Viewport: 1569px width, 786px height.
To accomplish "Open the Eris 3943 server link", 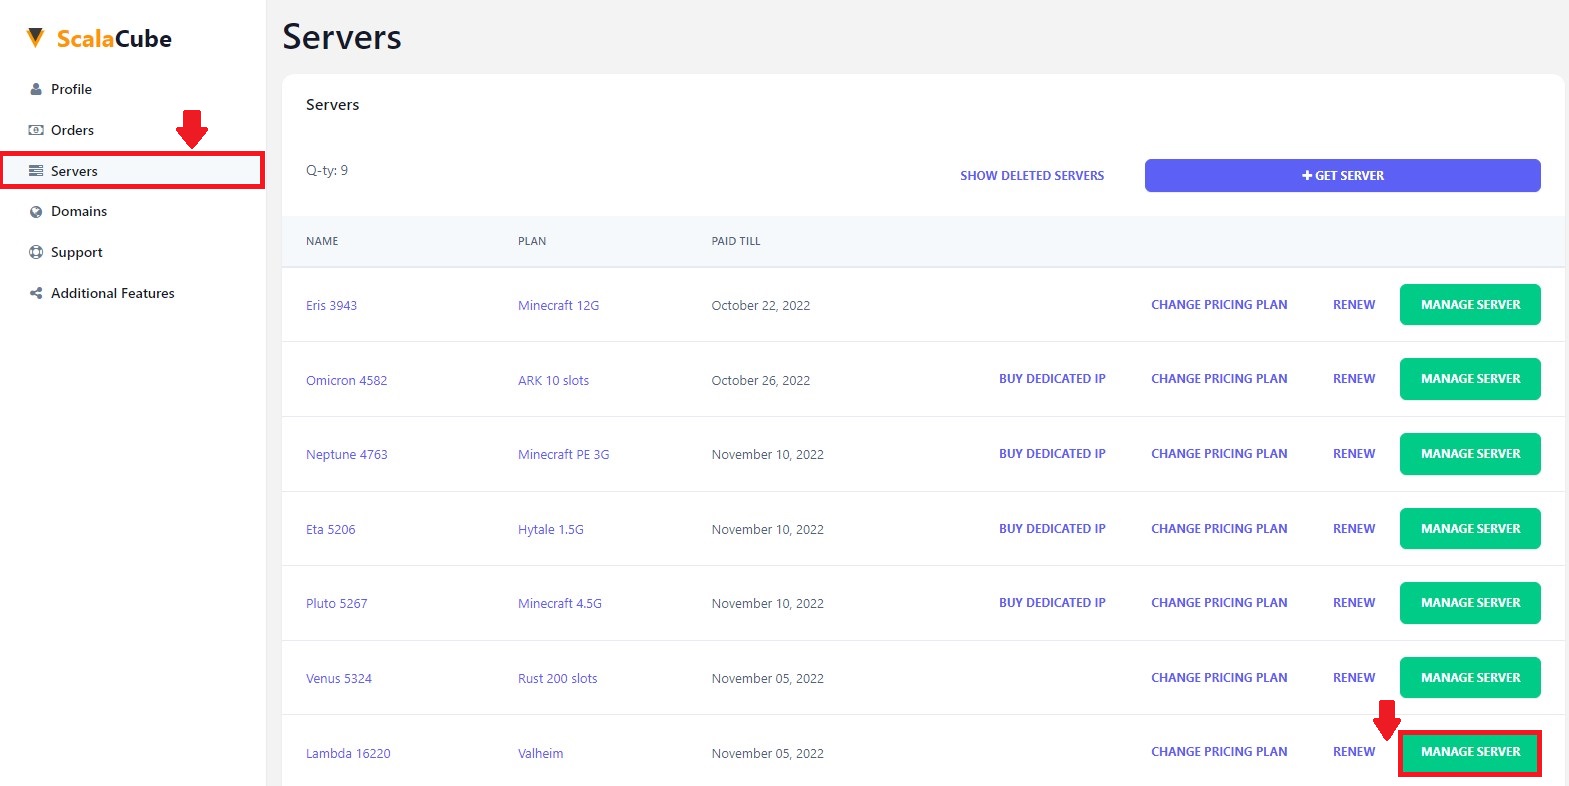I will [331, 305].
